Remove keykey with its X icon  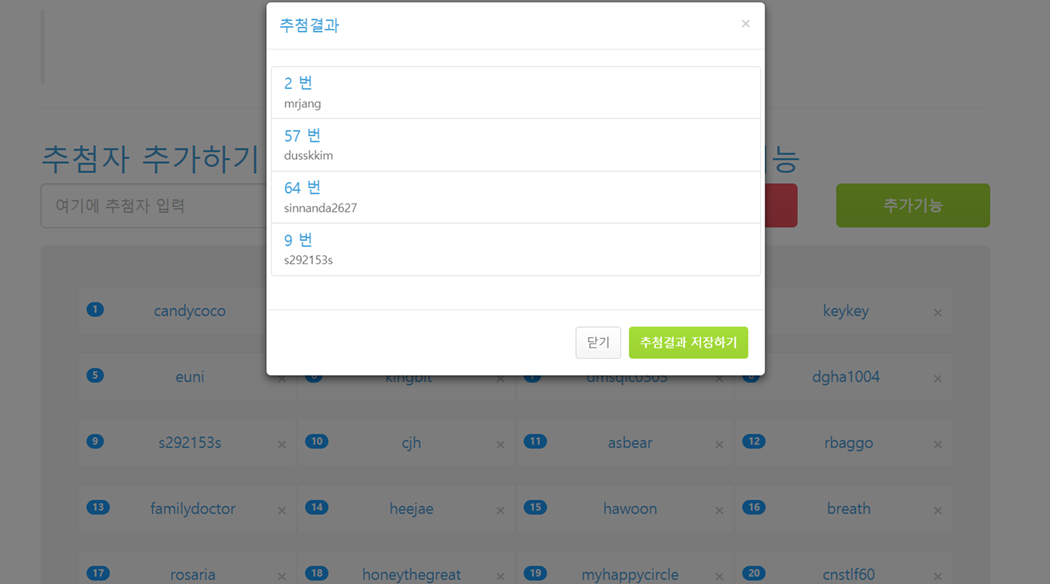coord(938,313)
